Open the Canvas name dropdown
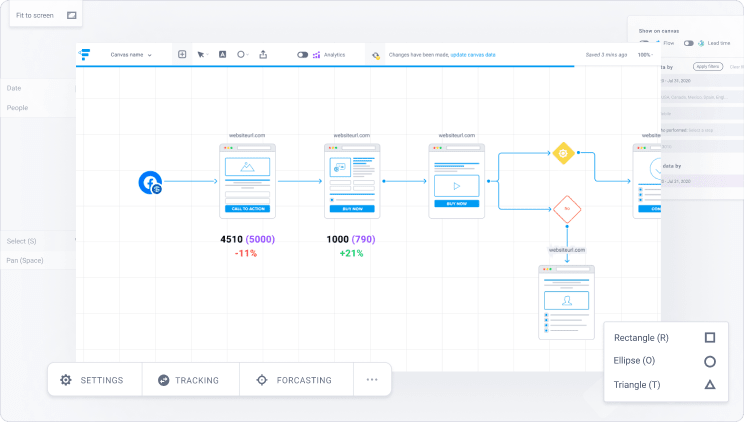 tap(131, 55)
